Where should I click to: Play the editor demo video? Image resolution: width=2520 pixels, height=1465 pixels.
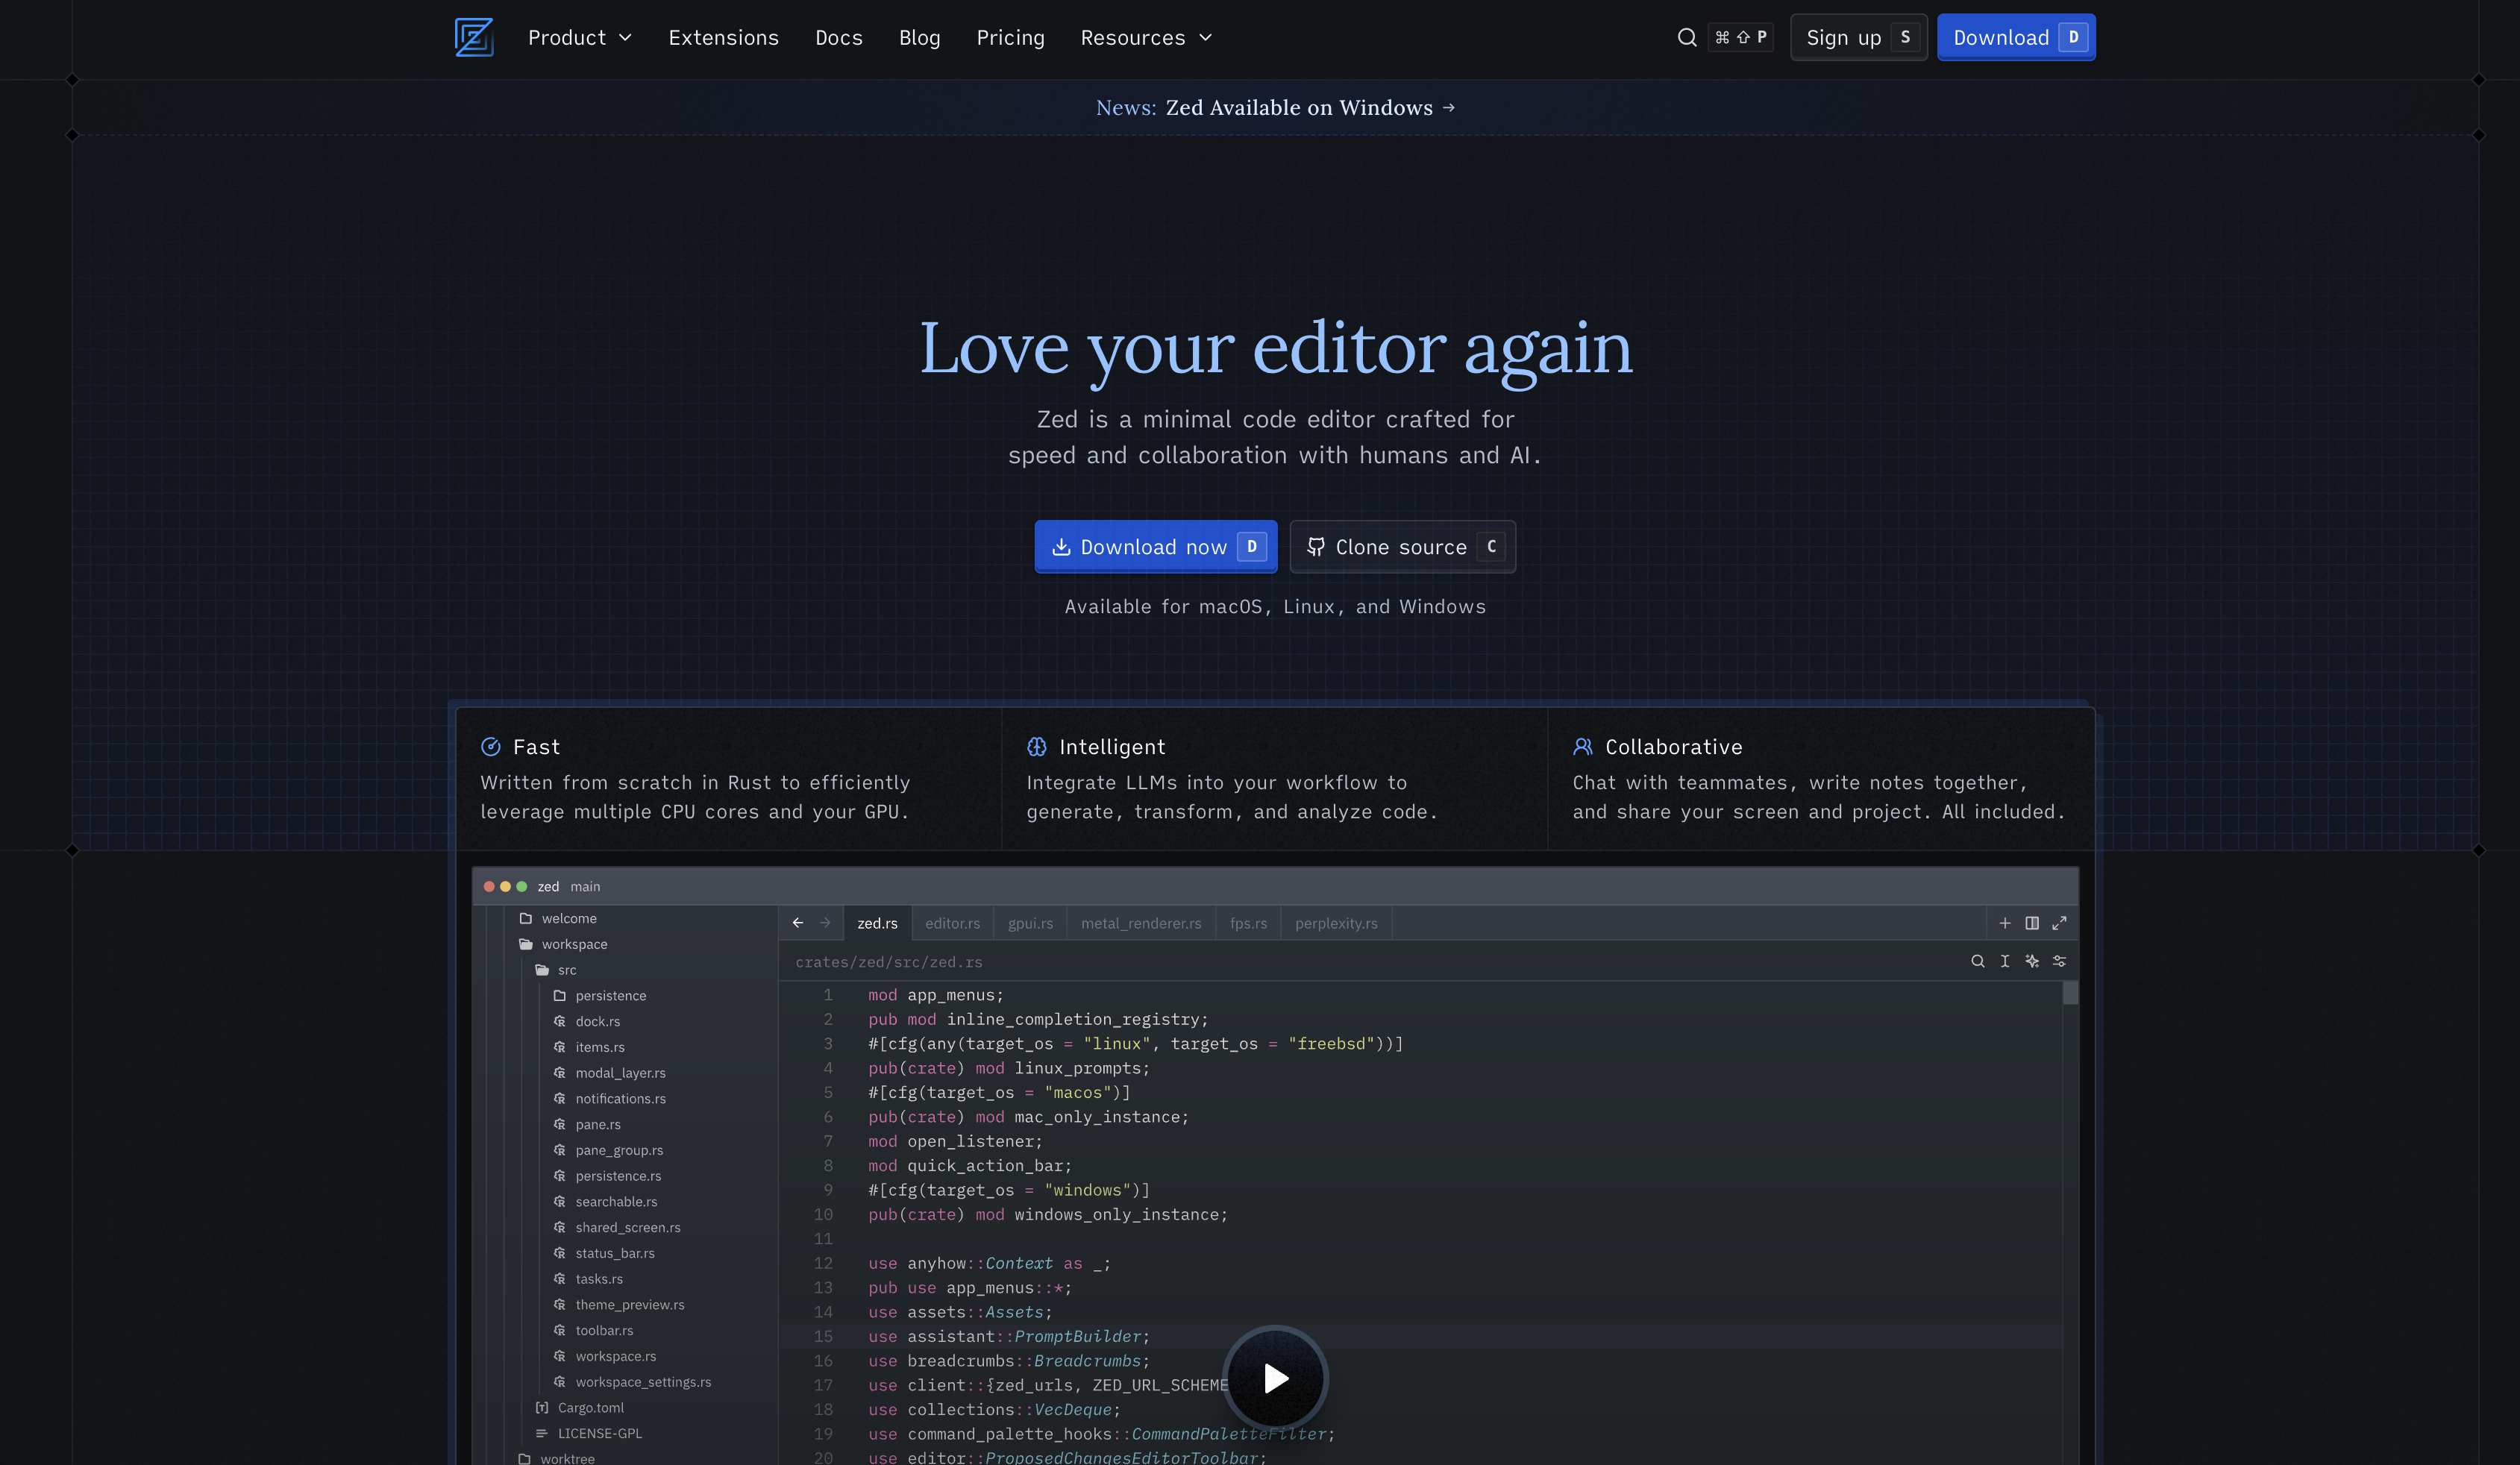1274,1378
